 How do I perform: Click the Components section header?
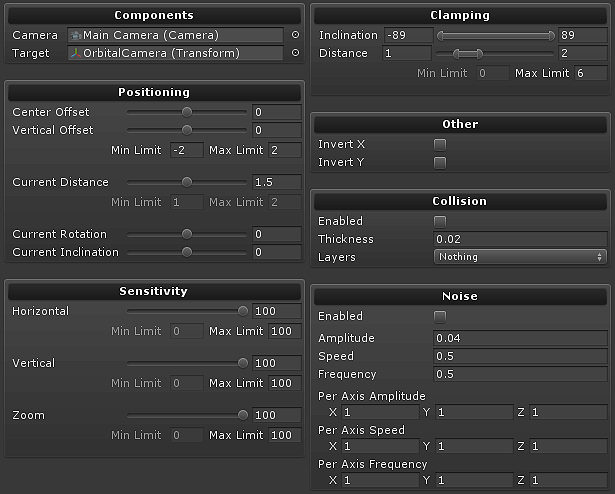(154, 15)
